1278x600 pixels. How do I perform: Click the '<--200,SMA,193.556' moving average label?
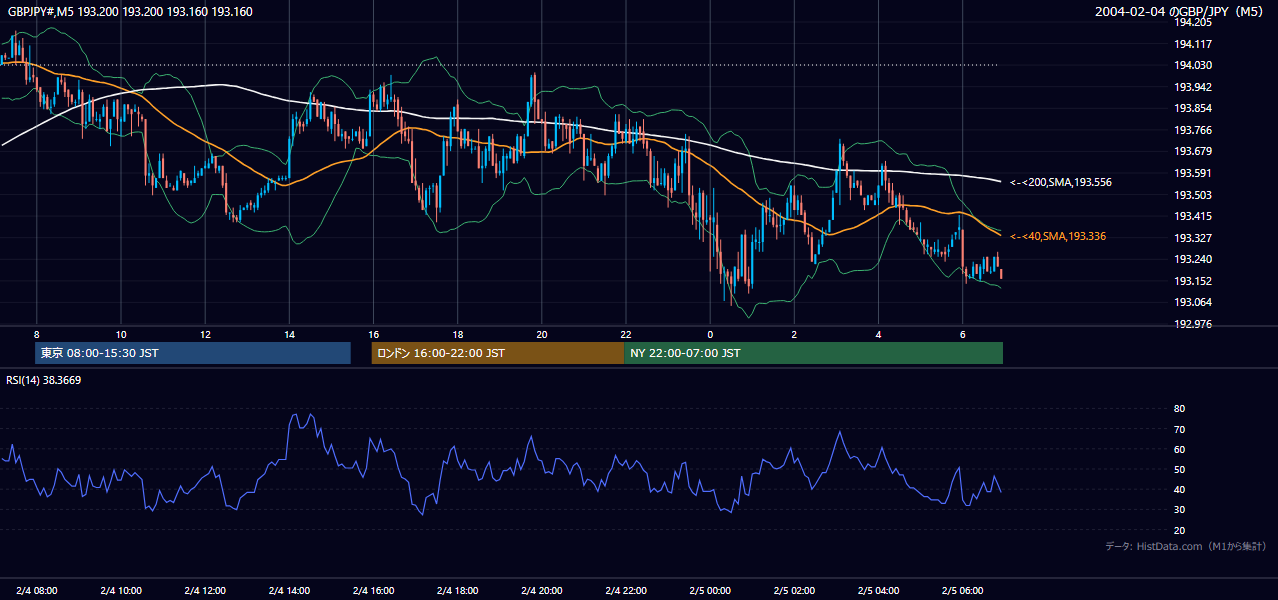[x=1060, y=182]
